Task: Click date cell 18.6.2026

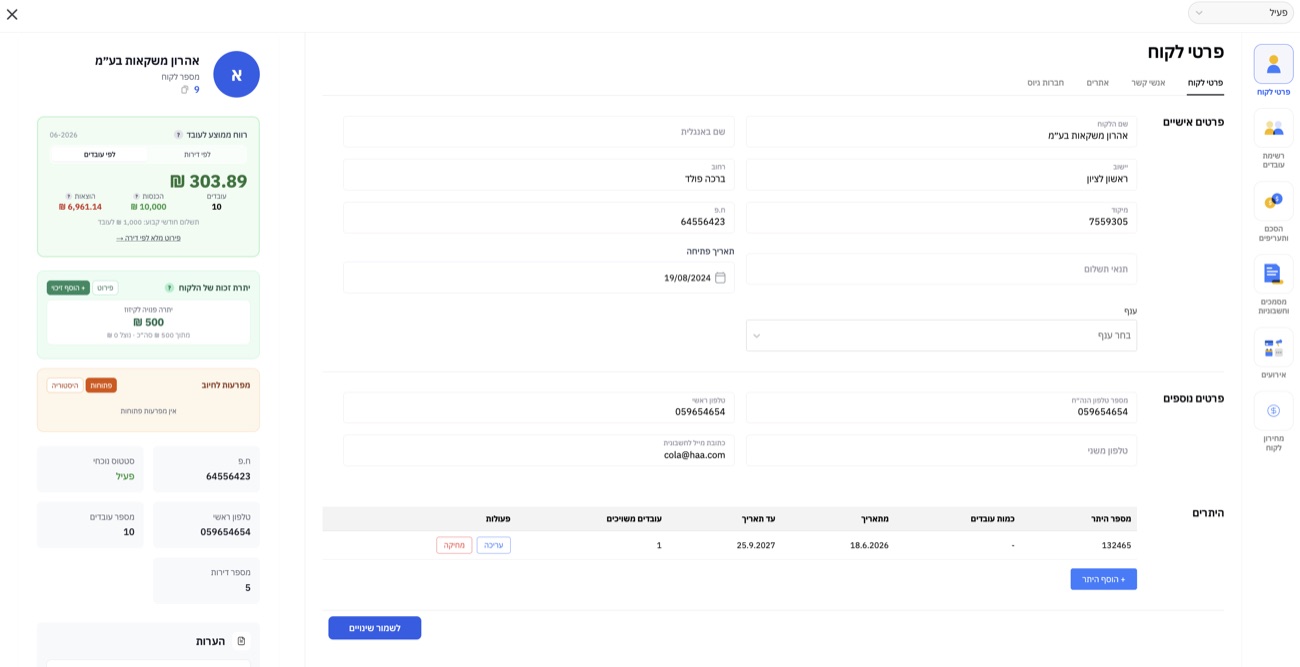Action: tap(869, 545)
